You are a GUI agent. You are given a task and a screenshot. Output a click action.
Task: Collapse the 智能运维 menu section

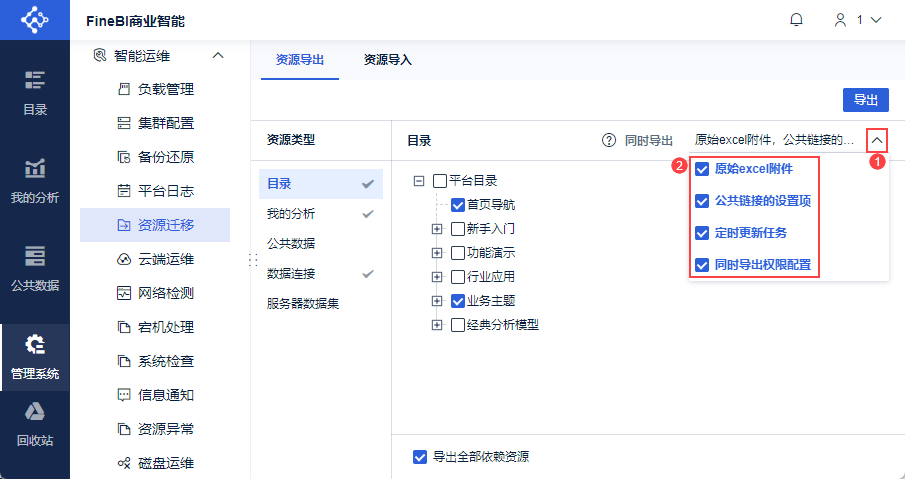218,55
